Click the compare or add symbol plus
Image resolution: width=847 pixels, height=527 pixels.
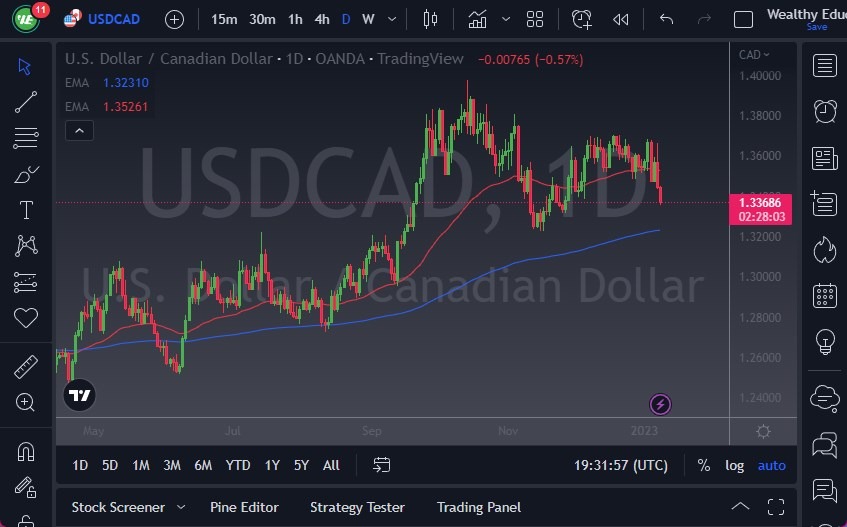pos(174,20)
